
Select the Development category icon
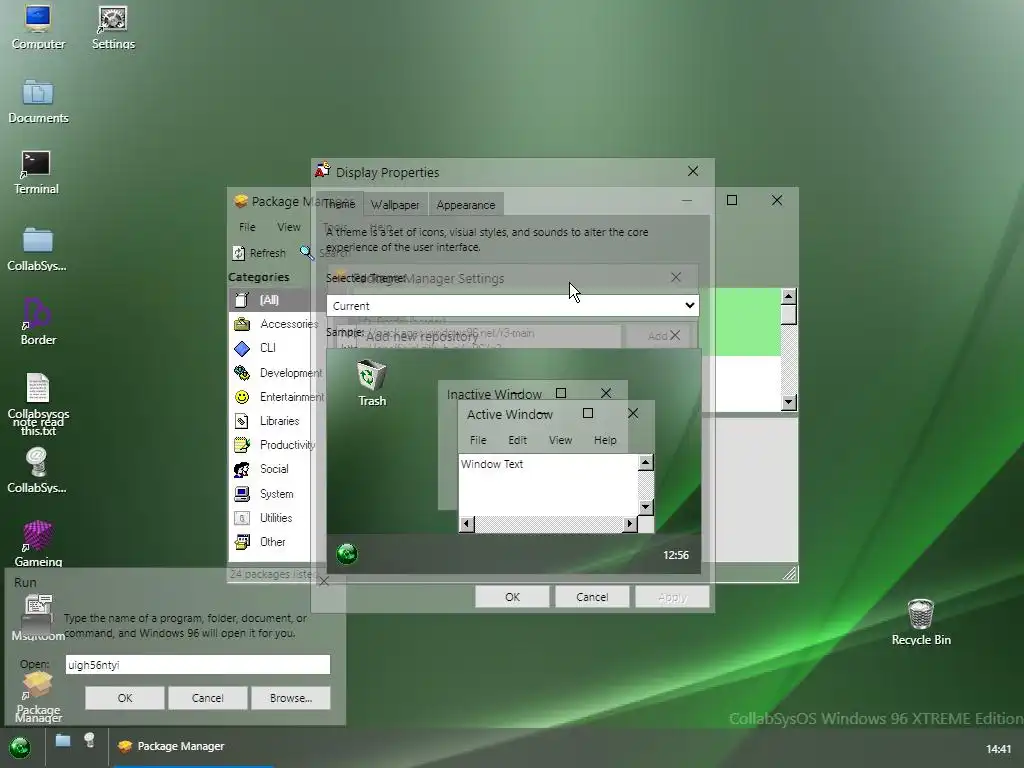click(242, 373)
